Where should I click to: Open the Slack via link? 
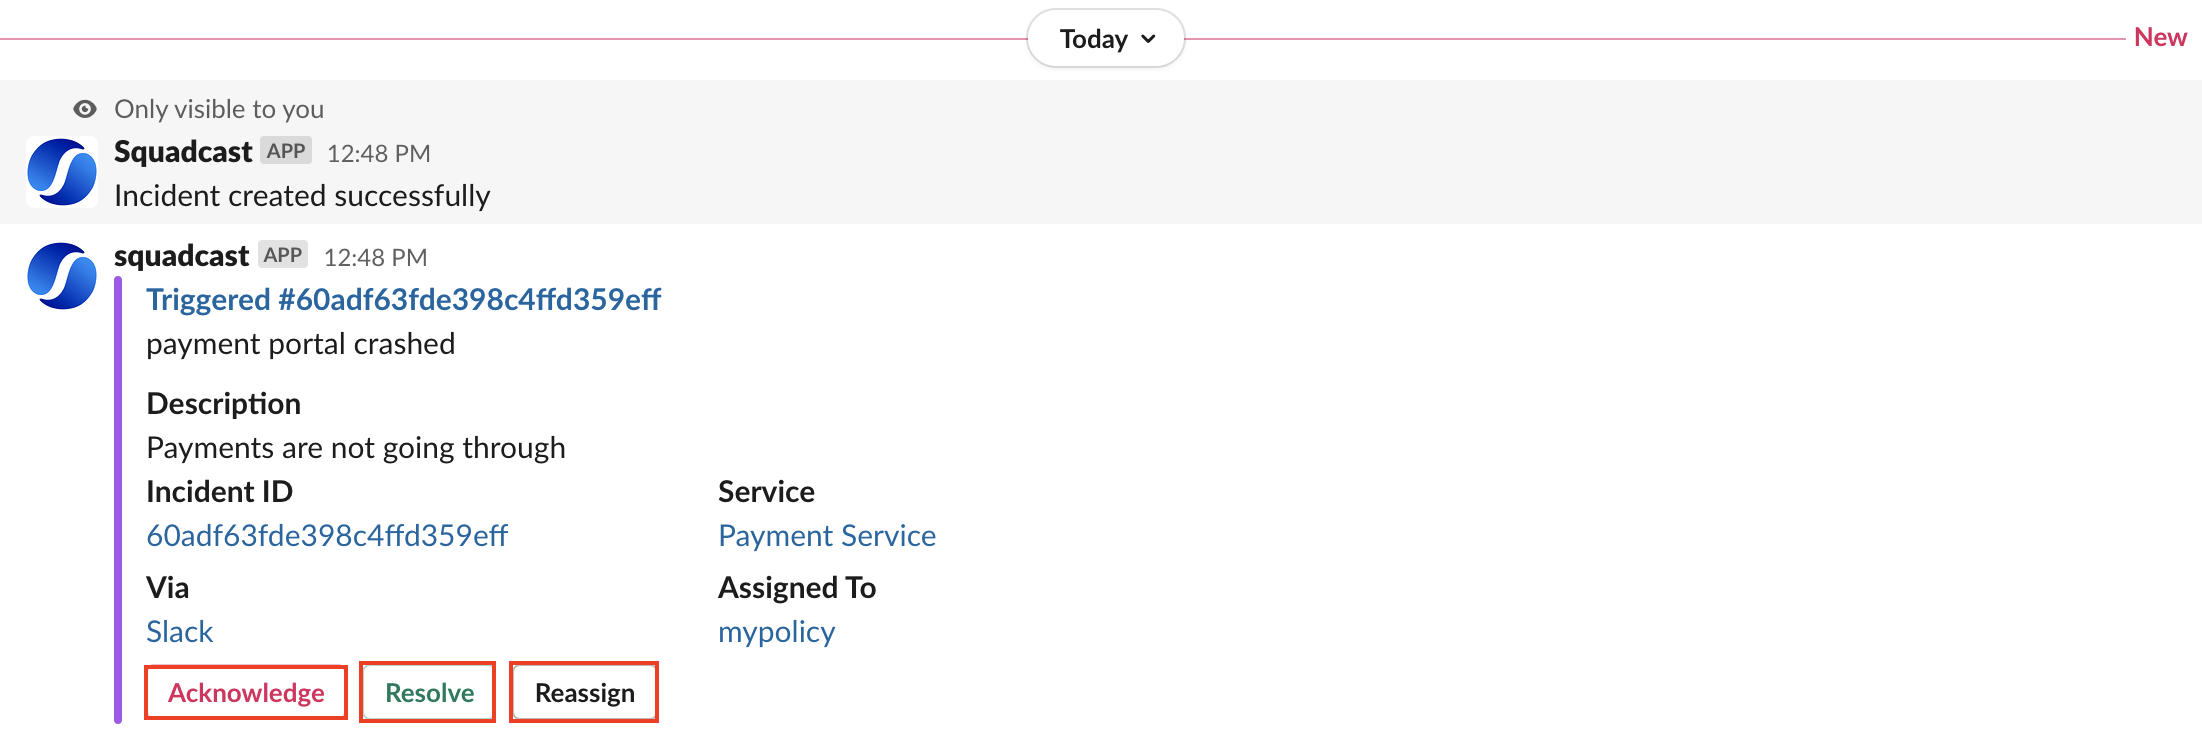coord(180,631)
